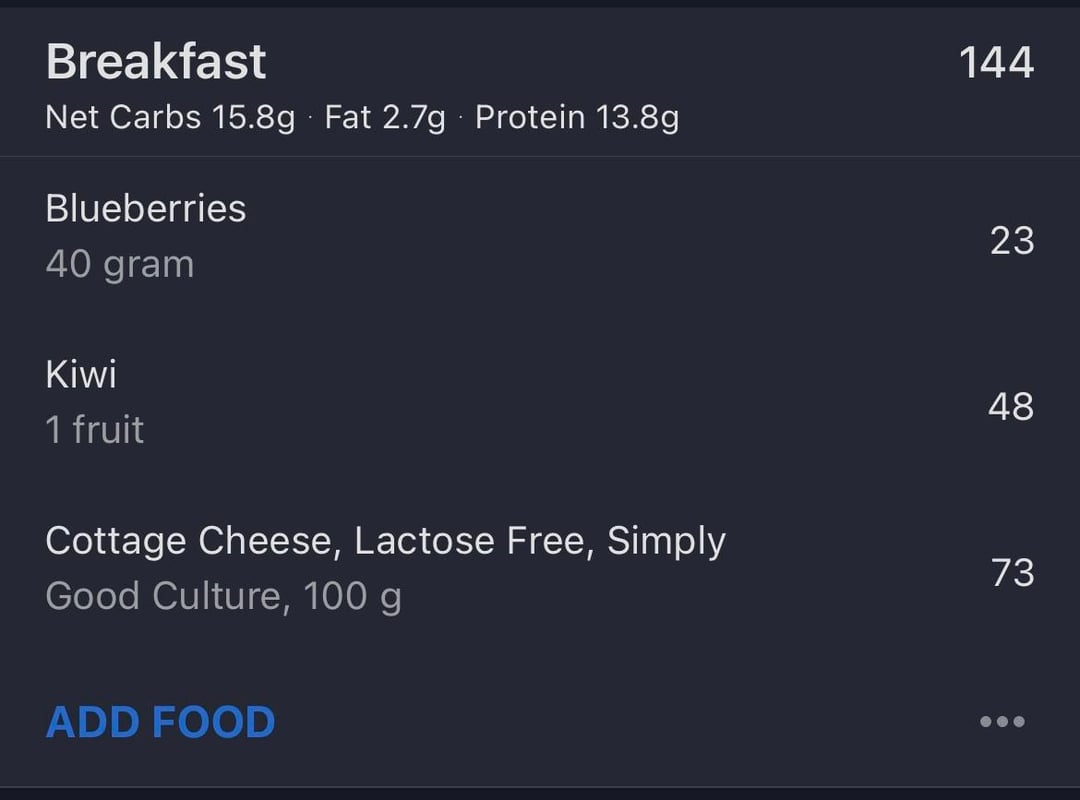Click the Lactose Free text
1080x800 pixels.
pos(475,541)
